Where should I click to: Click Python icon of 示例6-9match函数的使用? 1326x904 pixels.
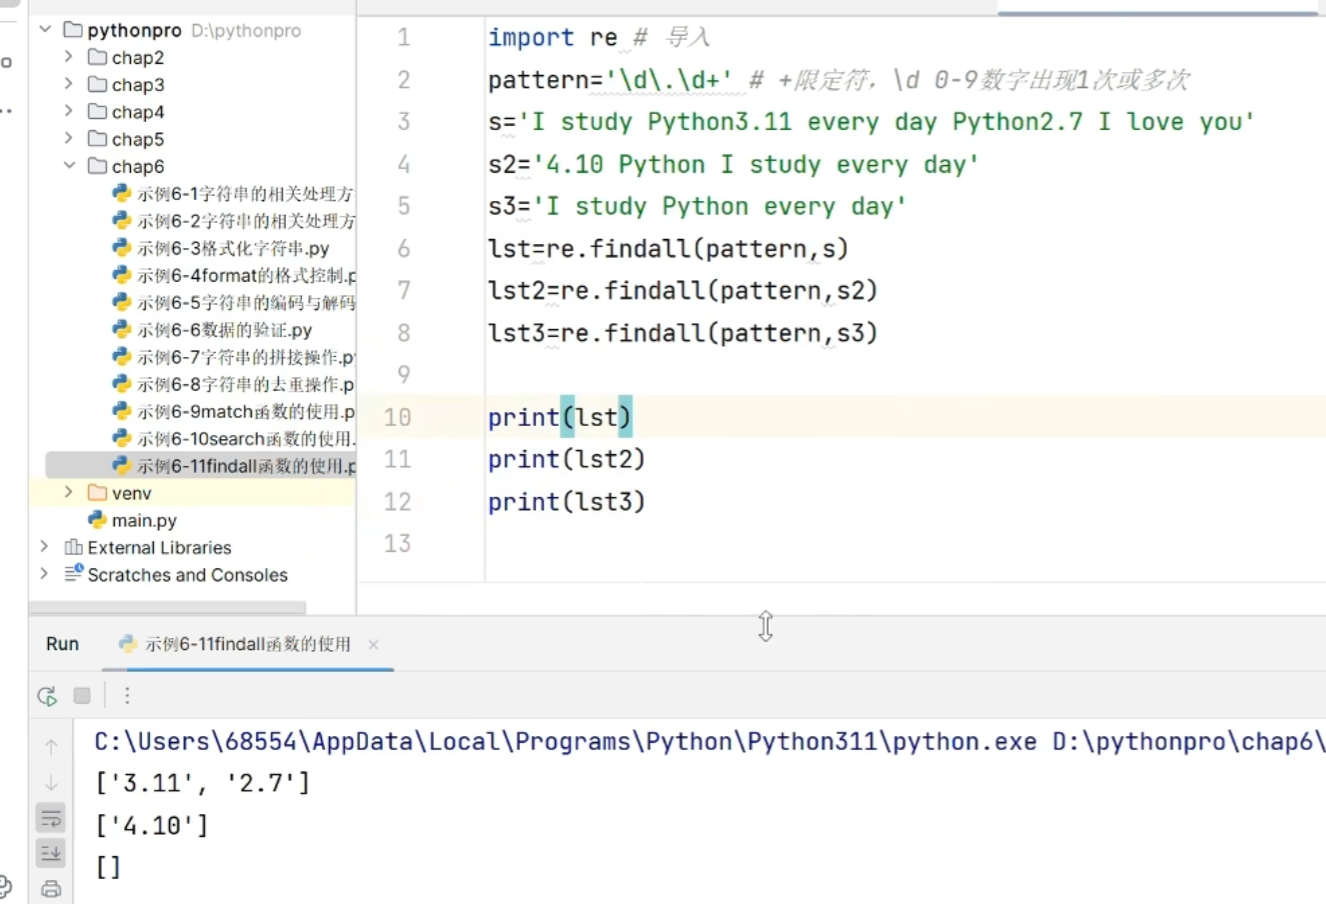122,411
